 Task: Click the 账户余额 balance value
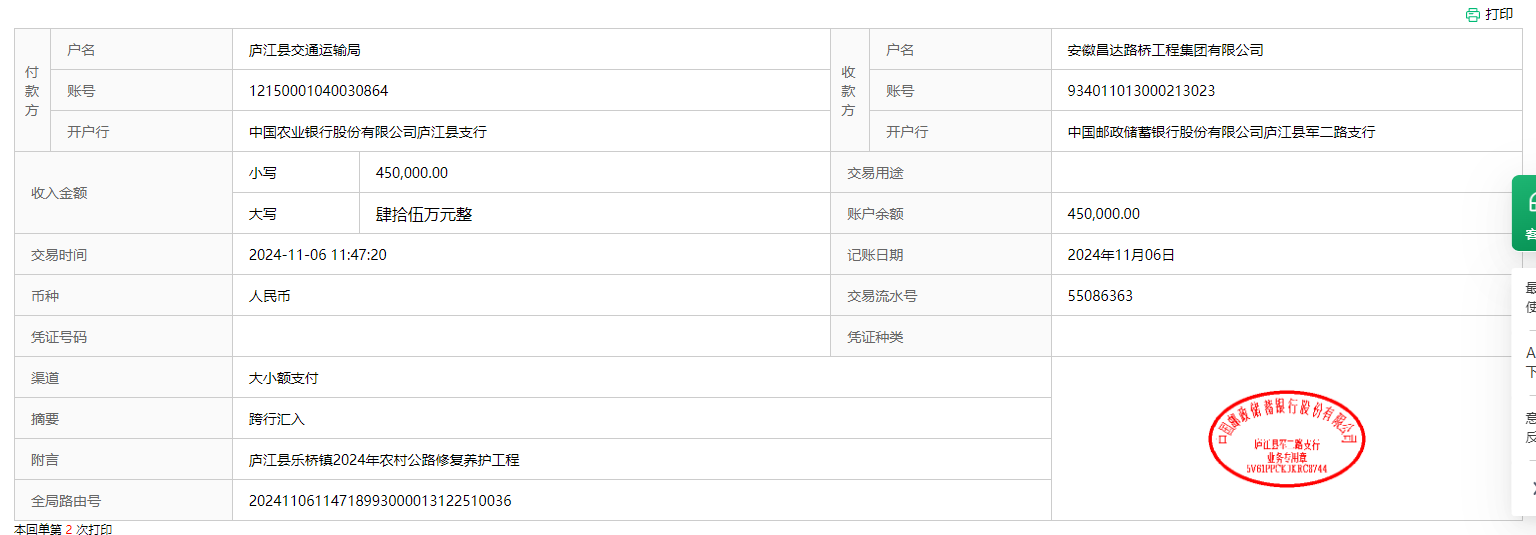coord(1103,214)
